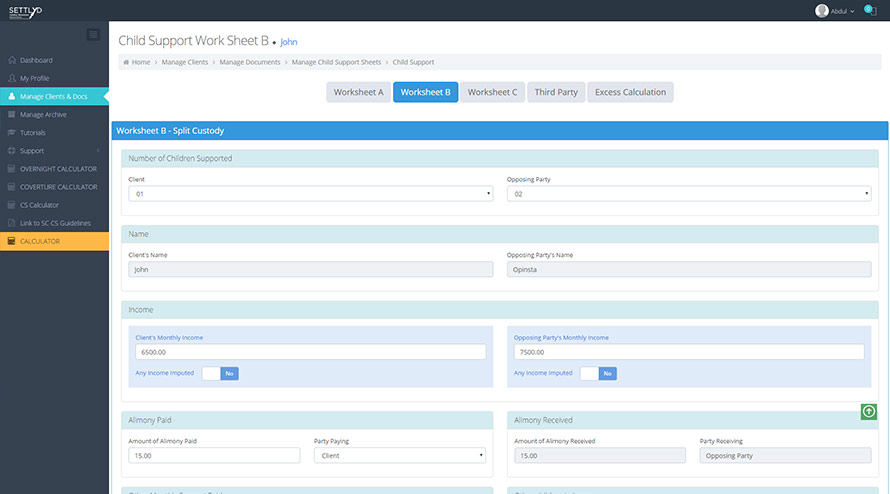
Task: Open the Opposing Party children count dropdown
Action: [x=689, y=194]
